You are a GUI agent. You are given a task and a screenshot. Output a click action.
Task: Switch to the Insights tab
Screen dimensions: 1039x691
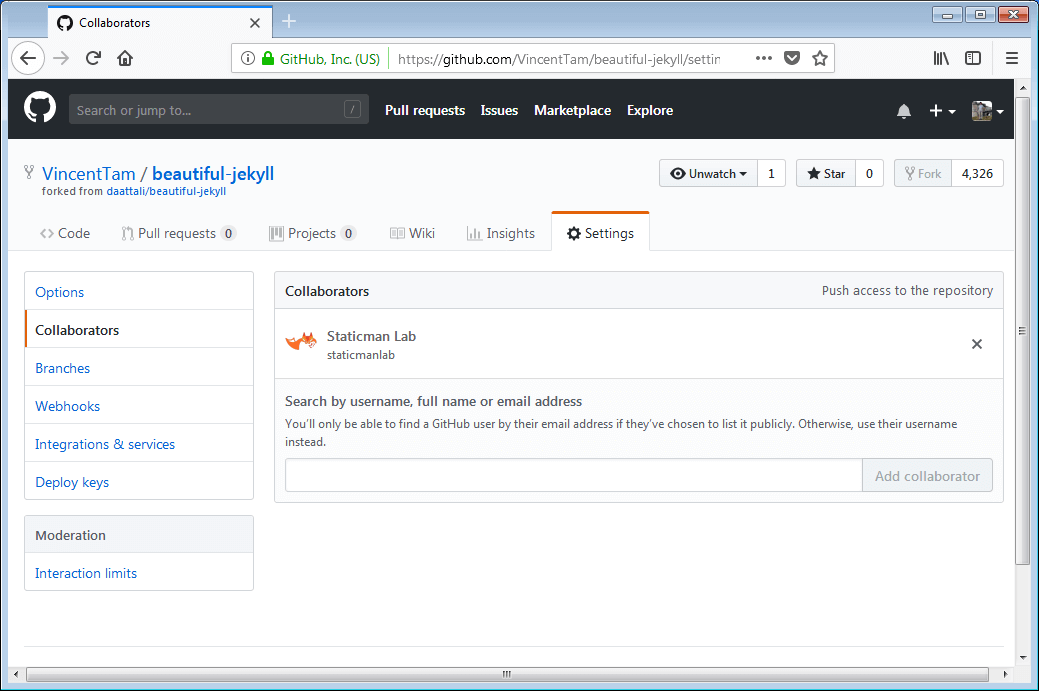(x=500, y=233)
